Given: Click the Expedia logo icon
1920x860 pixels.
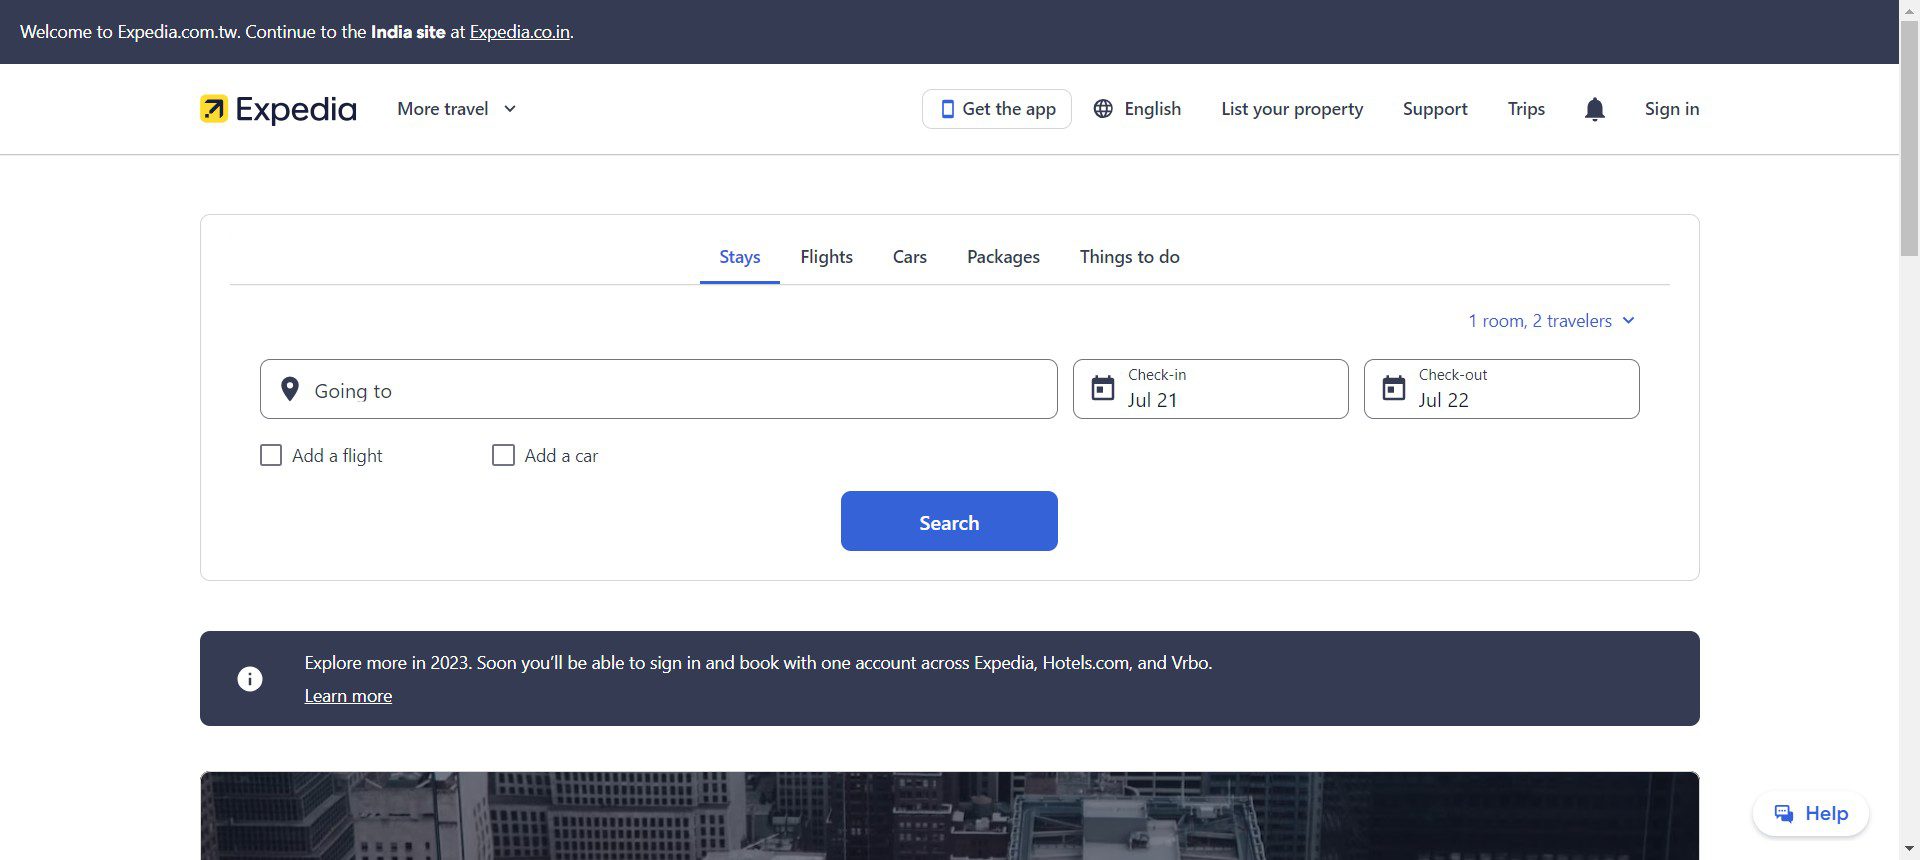Looking at the screenshot, I should click(x=214, y=109).
